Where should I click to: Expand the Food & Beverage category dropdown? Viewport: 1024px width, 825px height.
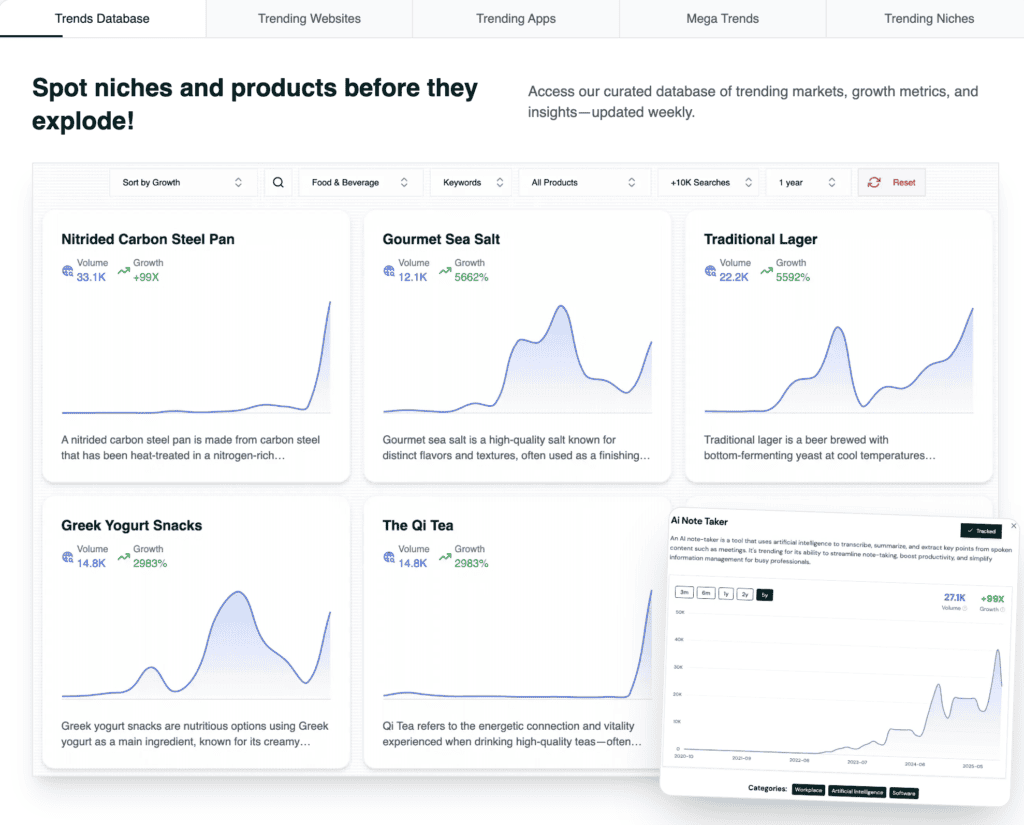359,183
